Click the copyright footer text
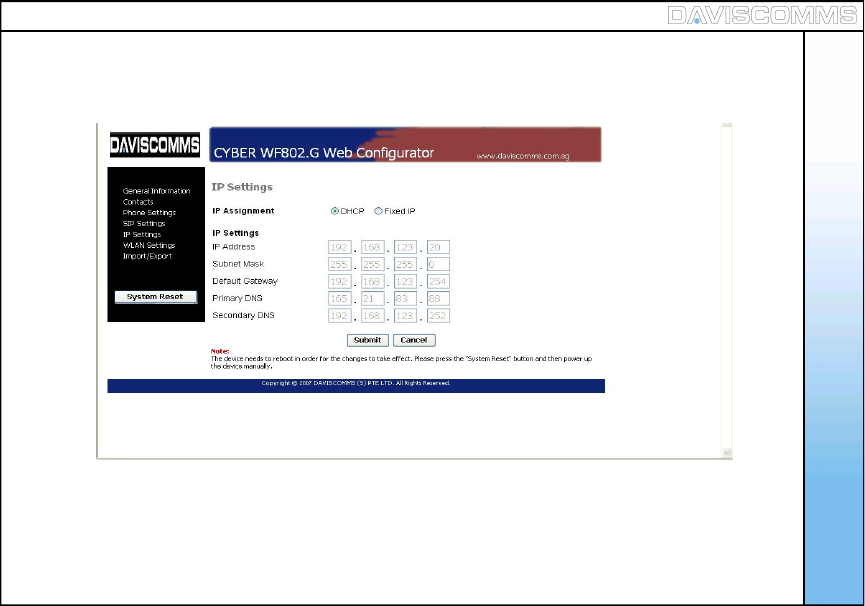Screen dimensions: 865x606 [356, 383]
